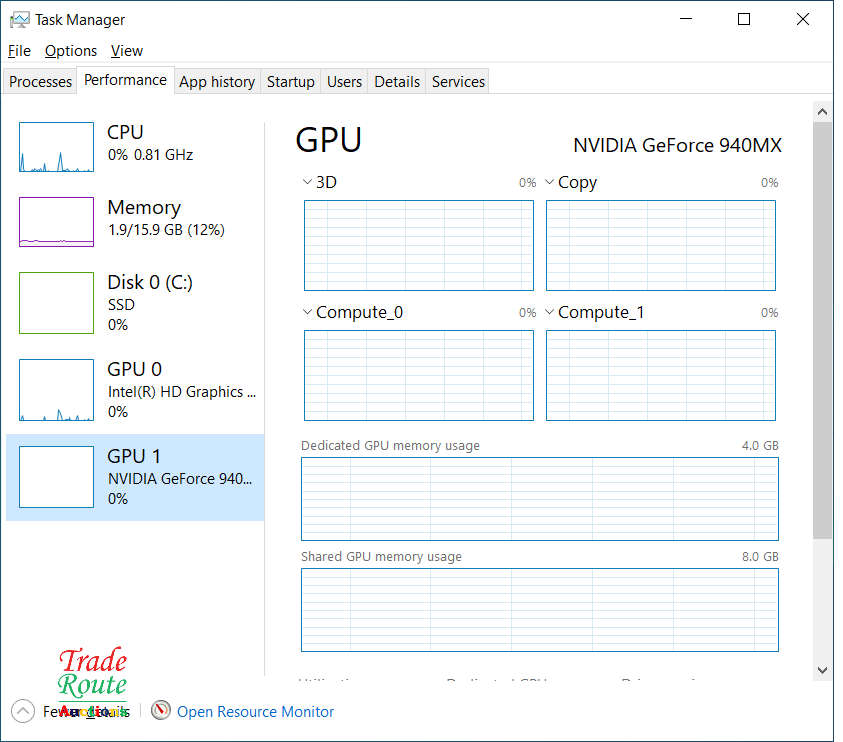Screen dimensions: 843x742
Task: Switch to the App history tab
Action: (x=216, y=81)
